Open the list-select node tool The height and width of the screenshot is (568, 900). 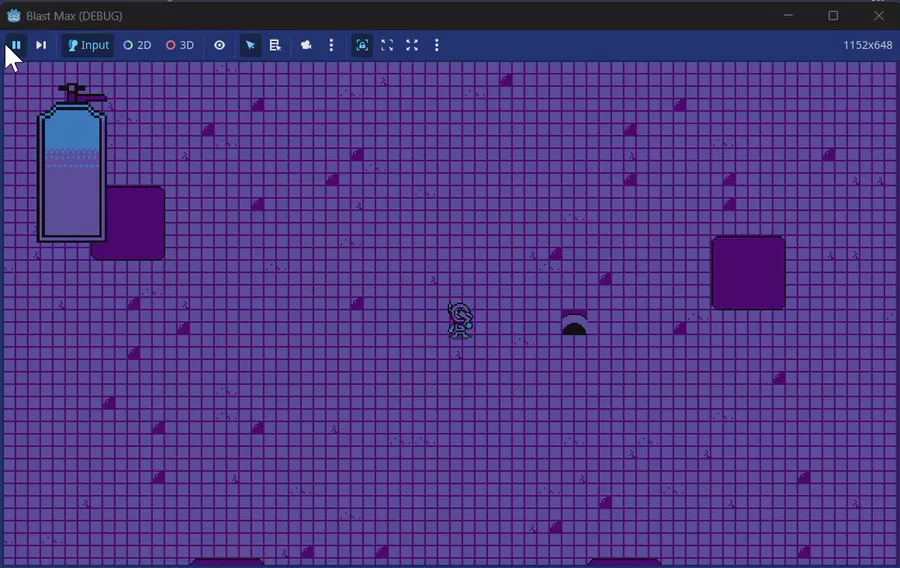pyautogui.click(x=275, y=45)
